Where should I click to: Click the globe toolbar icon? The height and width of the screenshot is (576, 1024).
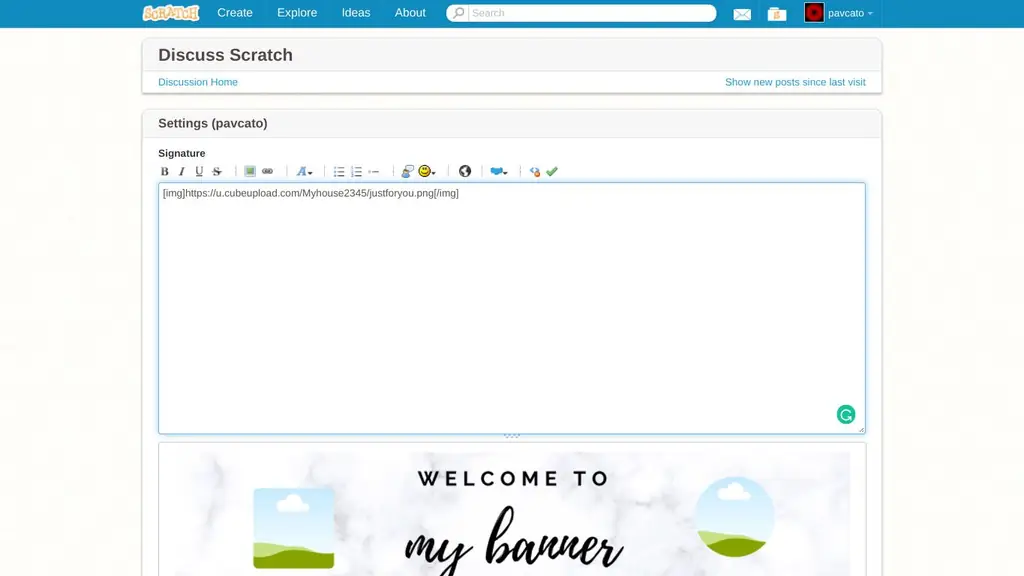465,171
